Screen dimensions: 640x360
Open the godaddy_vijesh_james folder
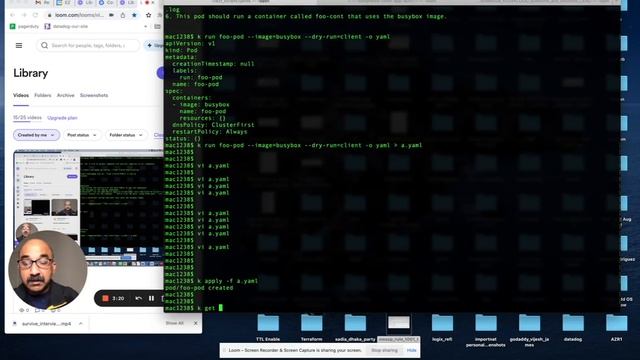pyautogui.click(x=529, y=330)
